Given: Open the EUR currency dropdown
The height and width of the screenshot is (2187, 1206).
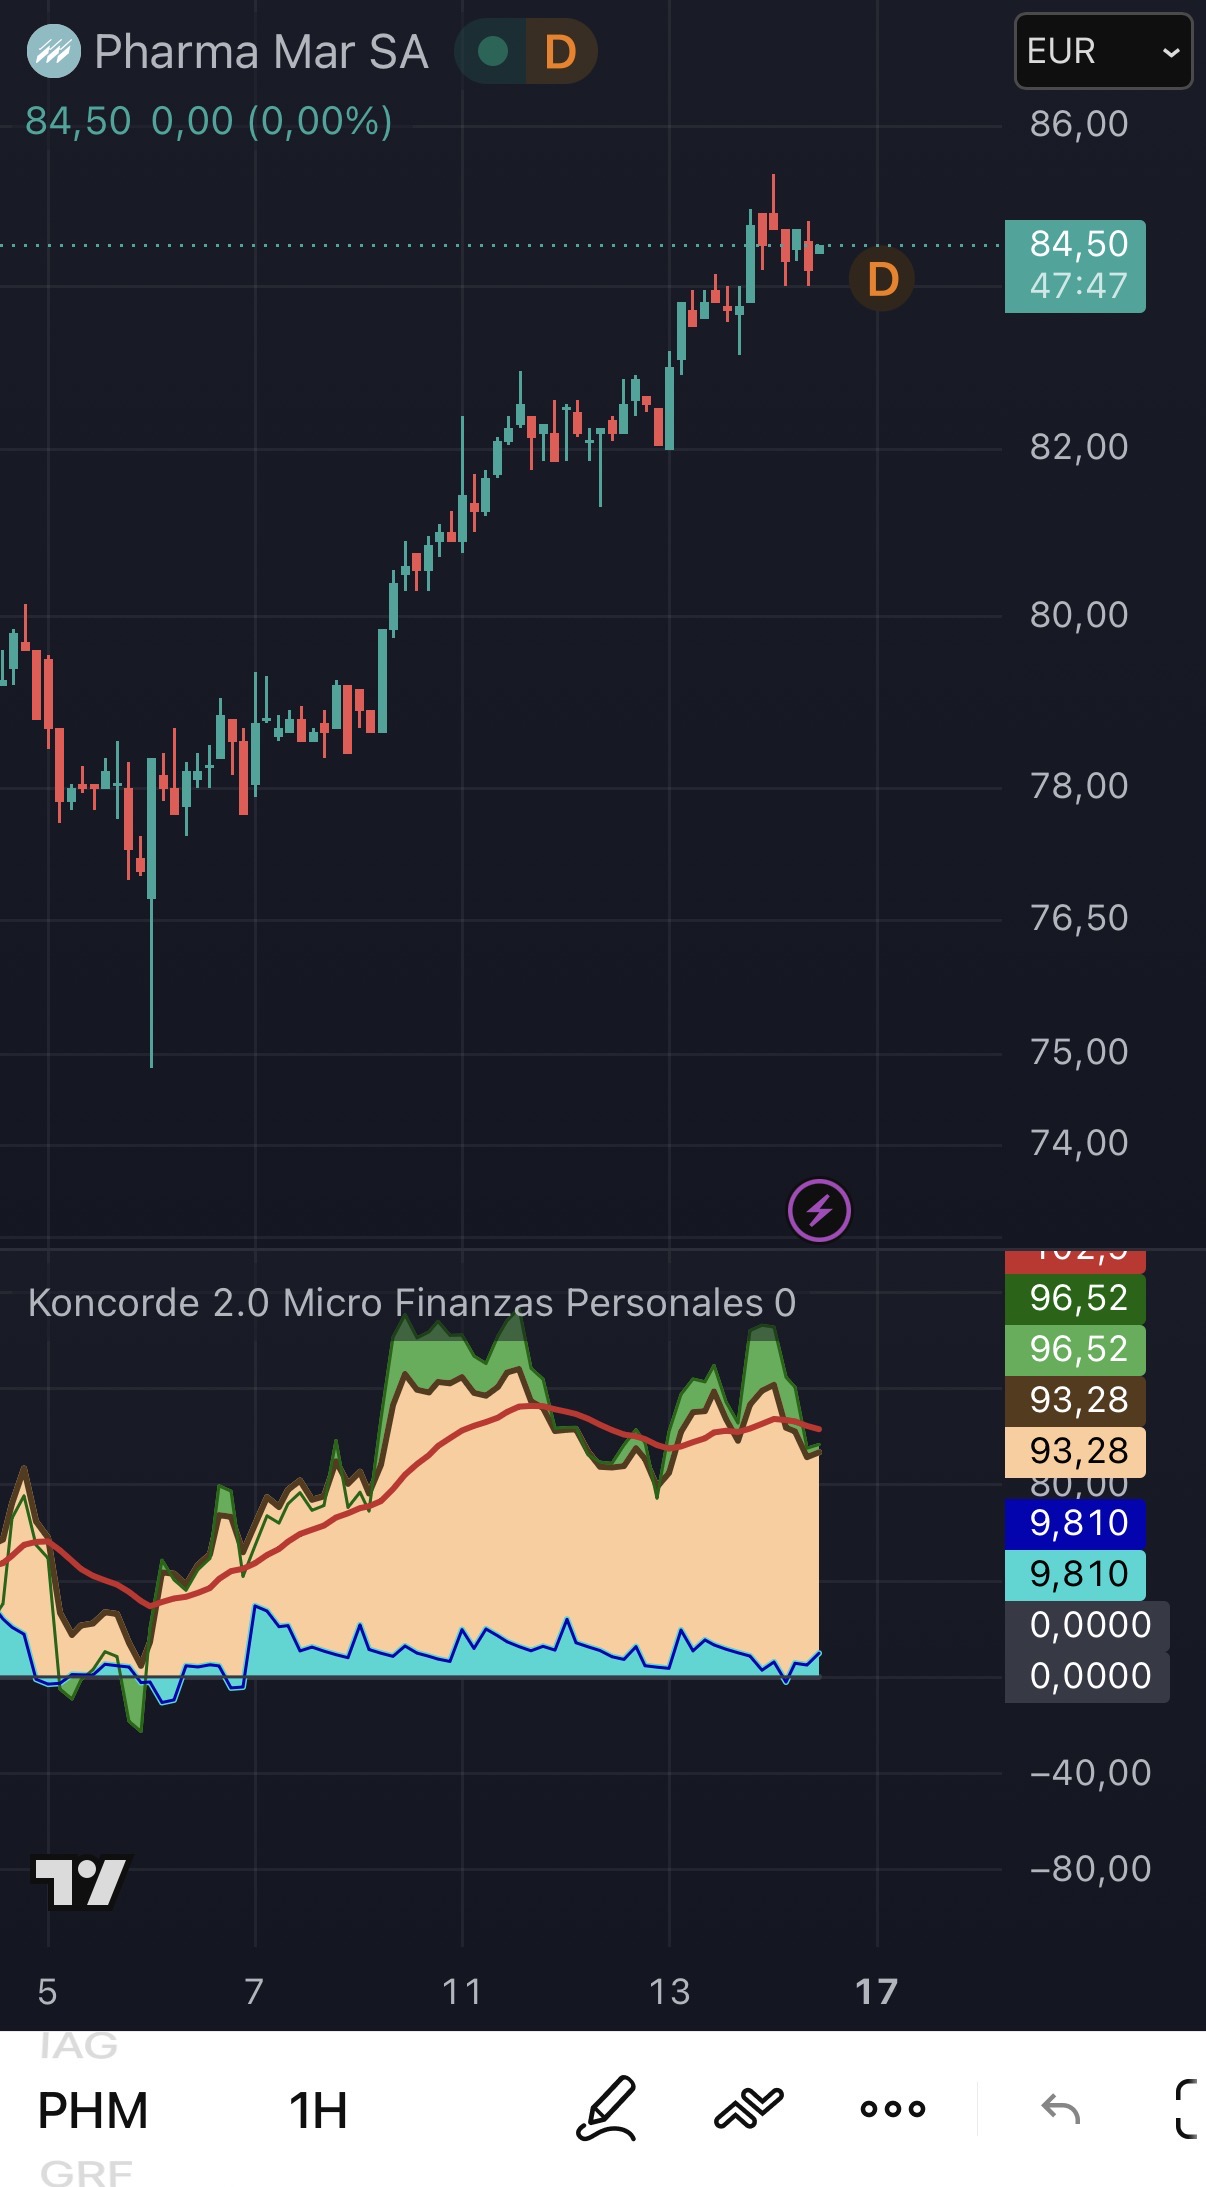Looking at the screenshot, I should click(1103, 51).
